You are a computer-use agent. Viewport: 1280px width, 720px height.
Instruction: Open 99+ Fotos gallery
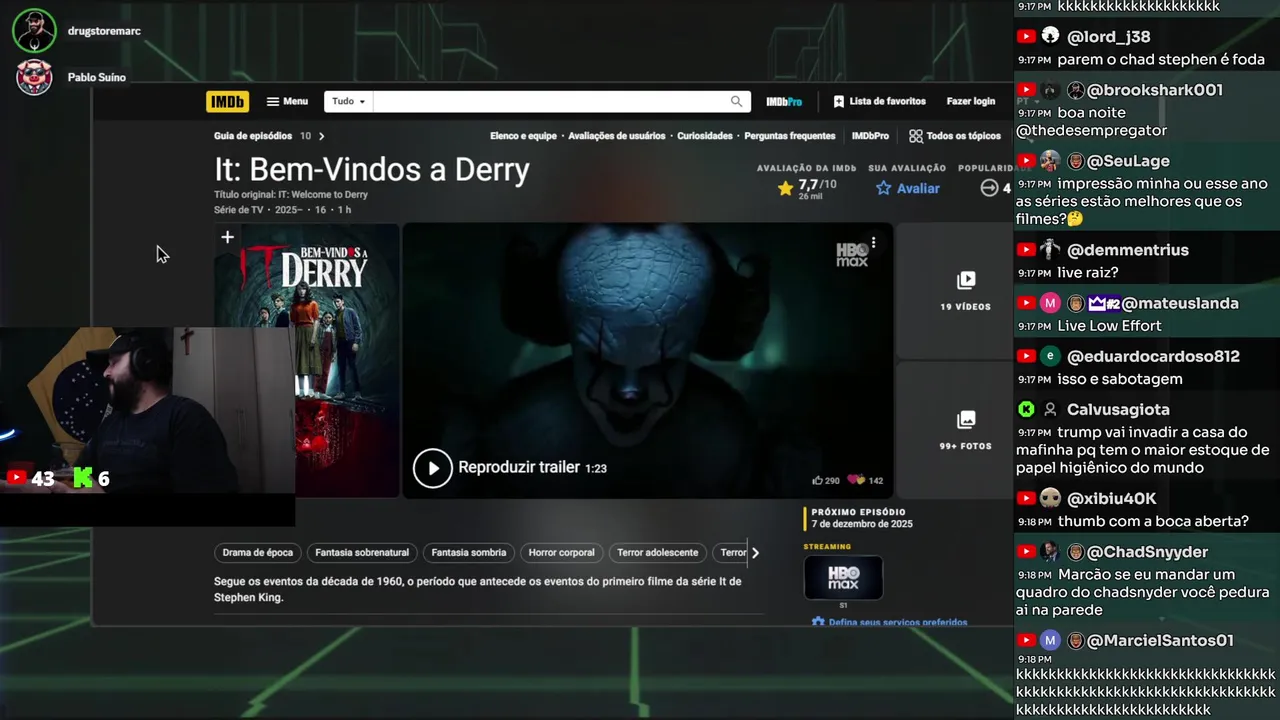tap(965, 430)
